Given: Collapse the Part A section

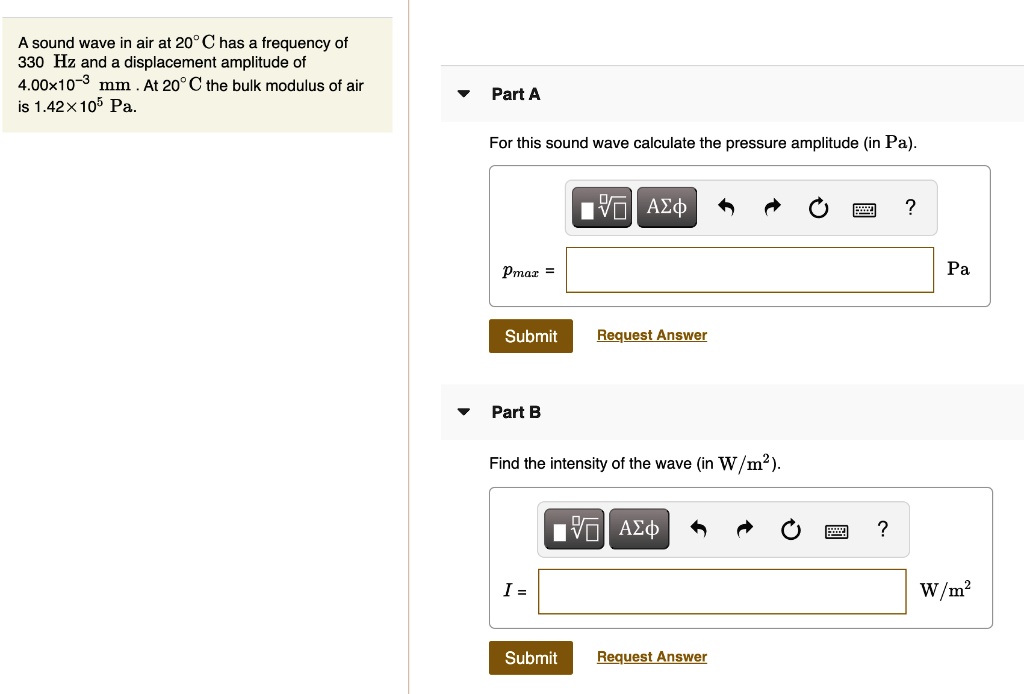Looking at the screenshot, I should [463, 94].
